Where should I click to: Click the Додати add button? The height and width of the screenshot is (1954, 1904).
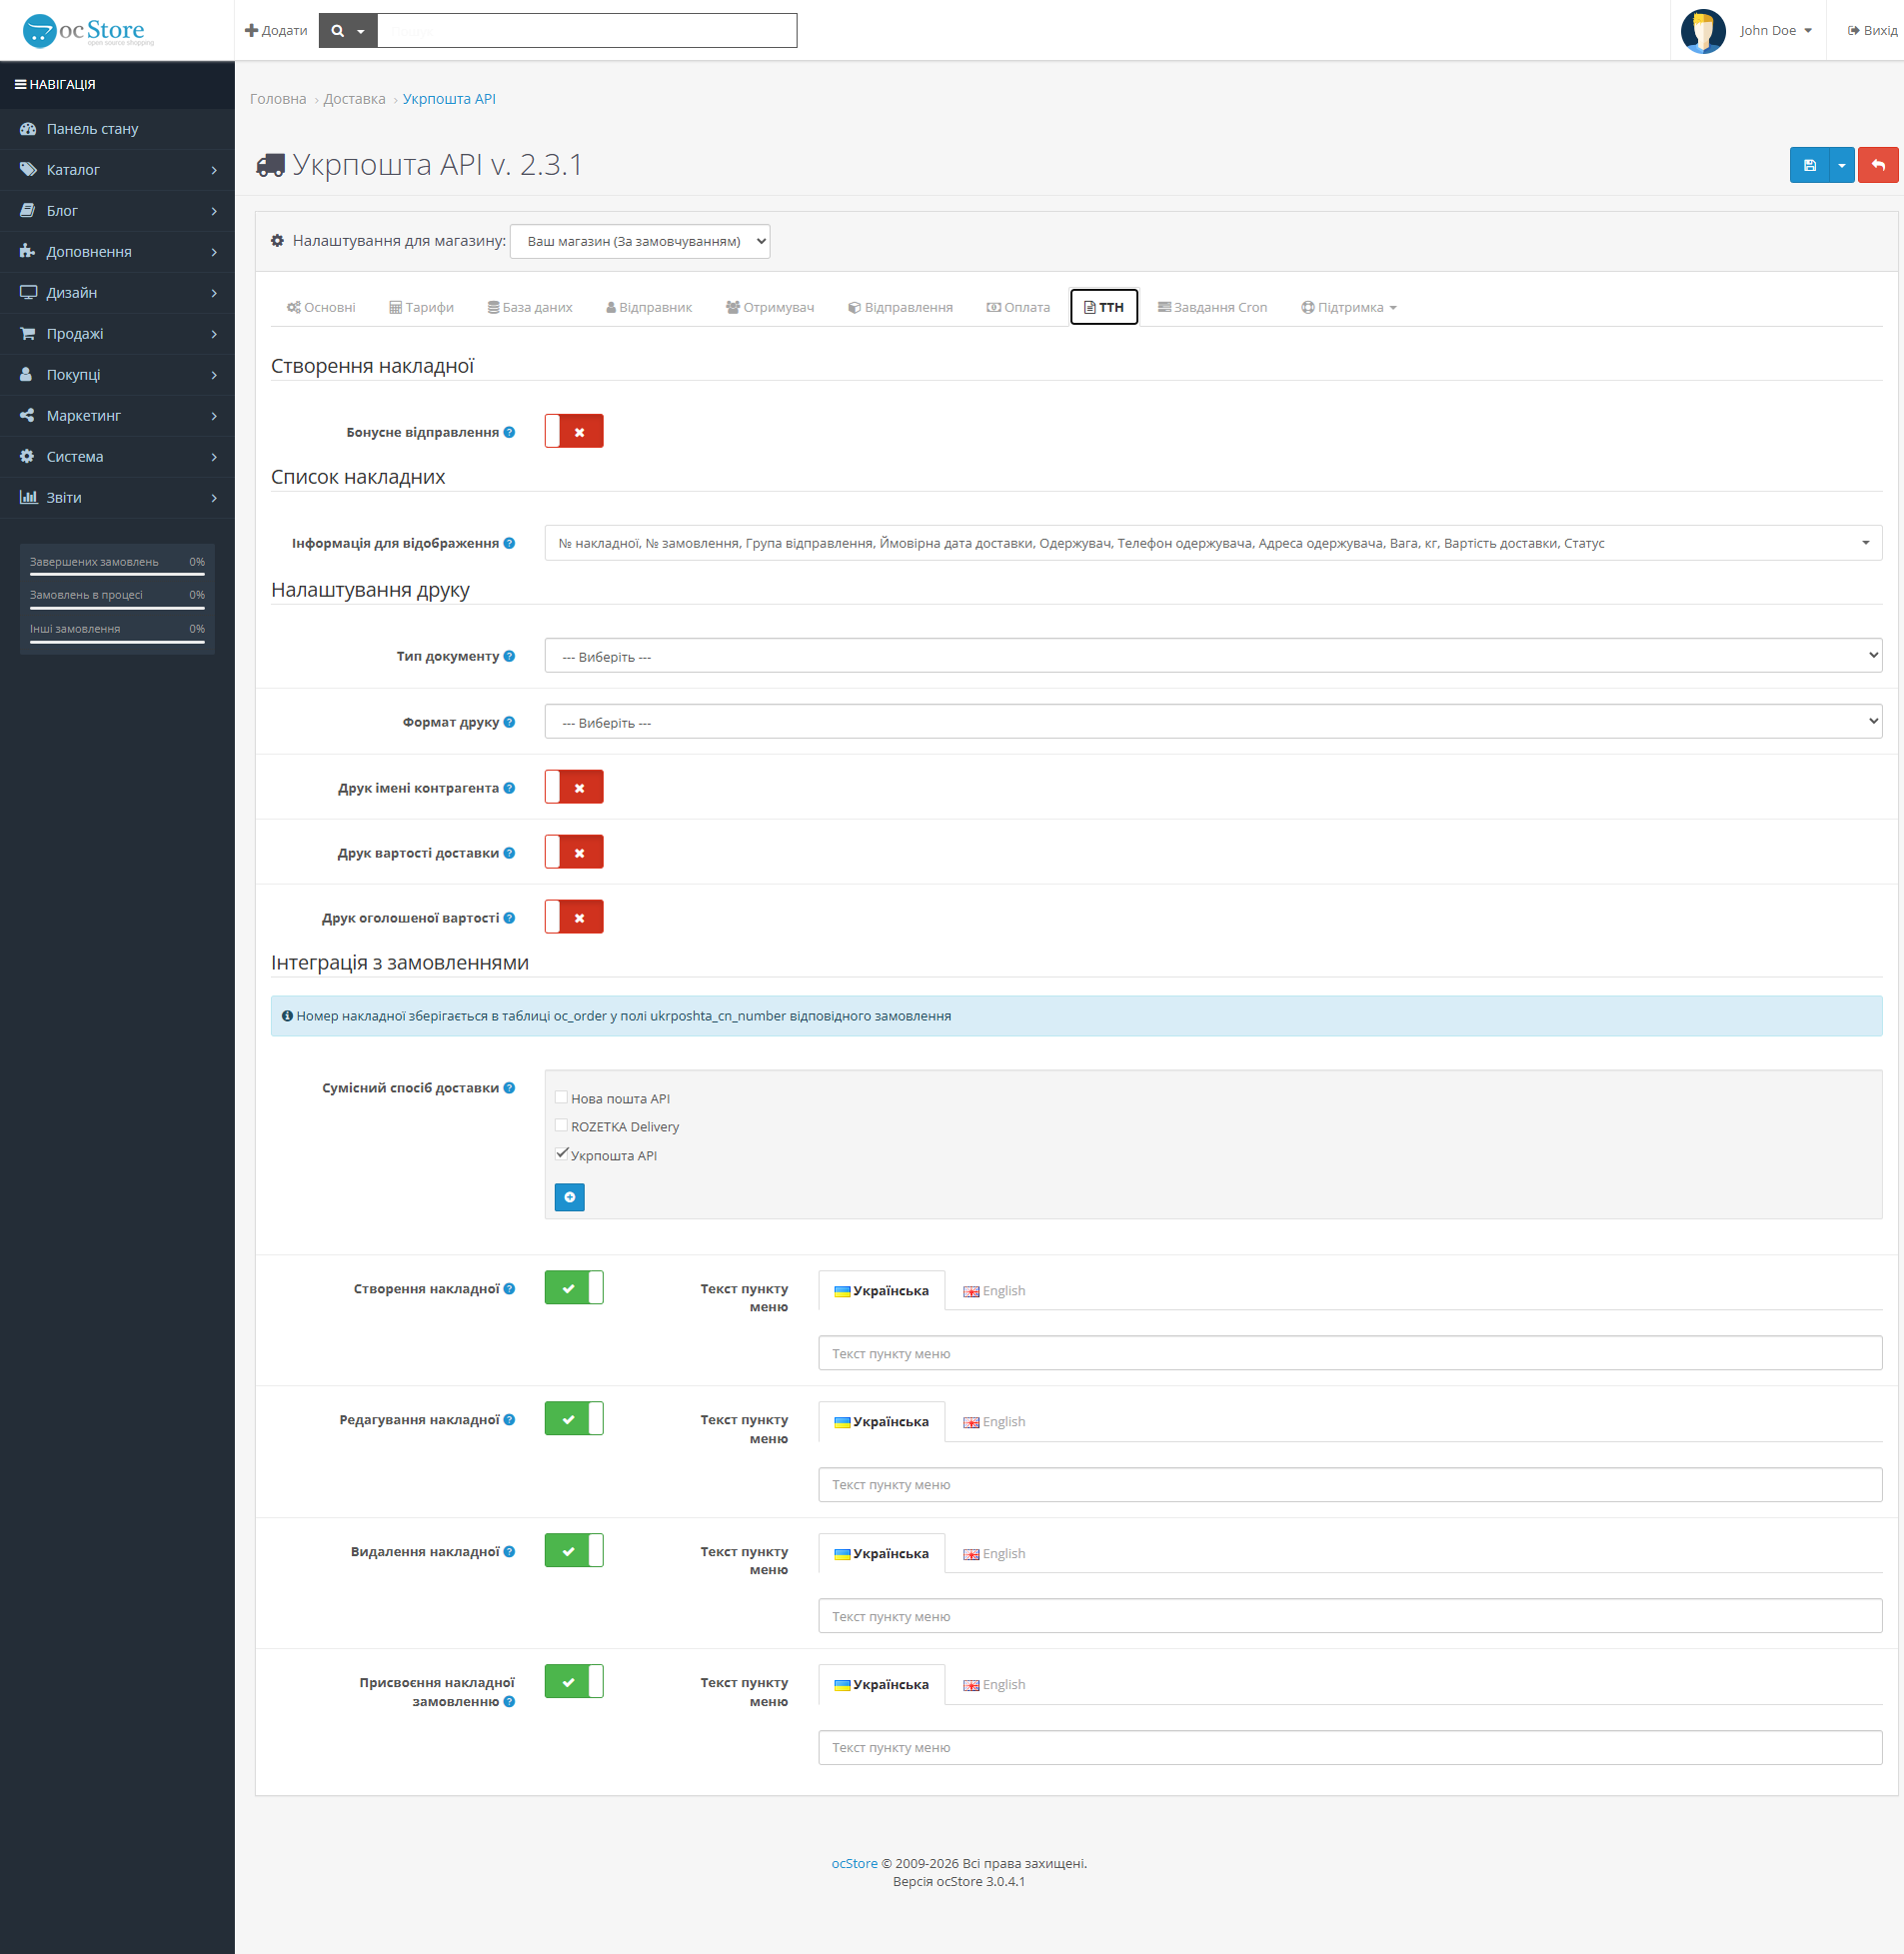coord(276,30)
